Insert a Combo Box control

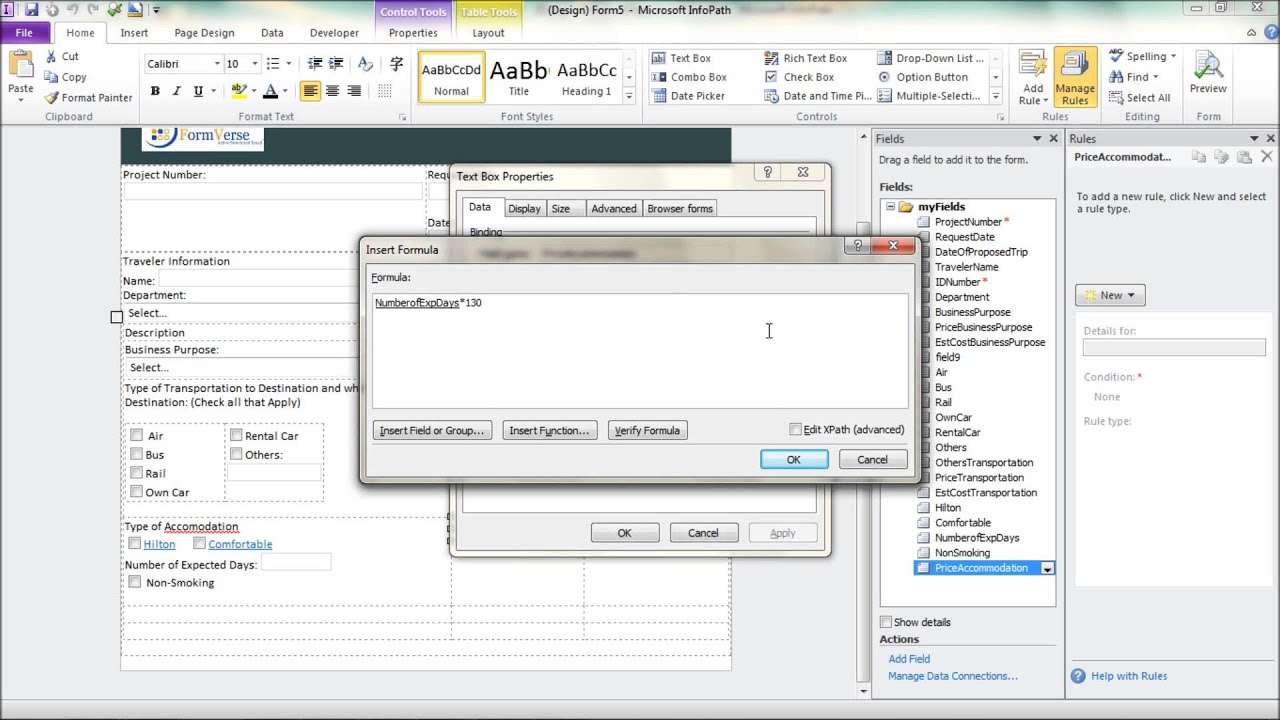(689, 77)
